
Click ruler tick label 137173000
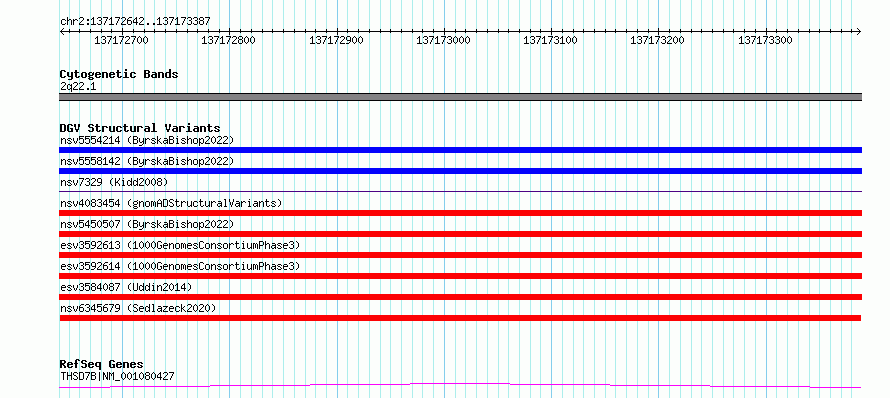[443, 40]
